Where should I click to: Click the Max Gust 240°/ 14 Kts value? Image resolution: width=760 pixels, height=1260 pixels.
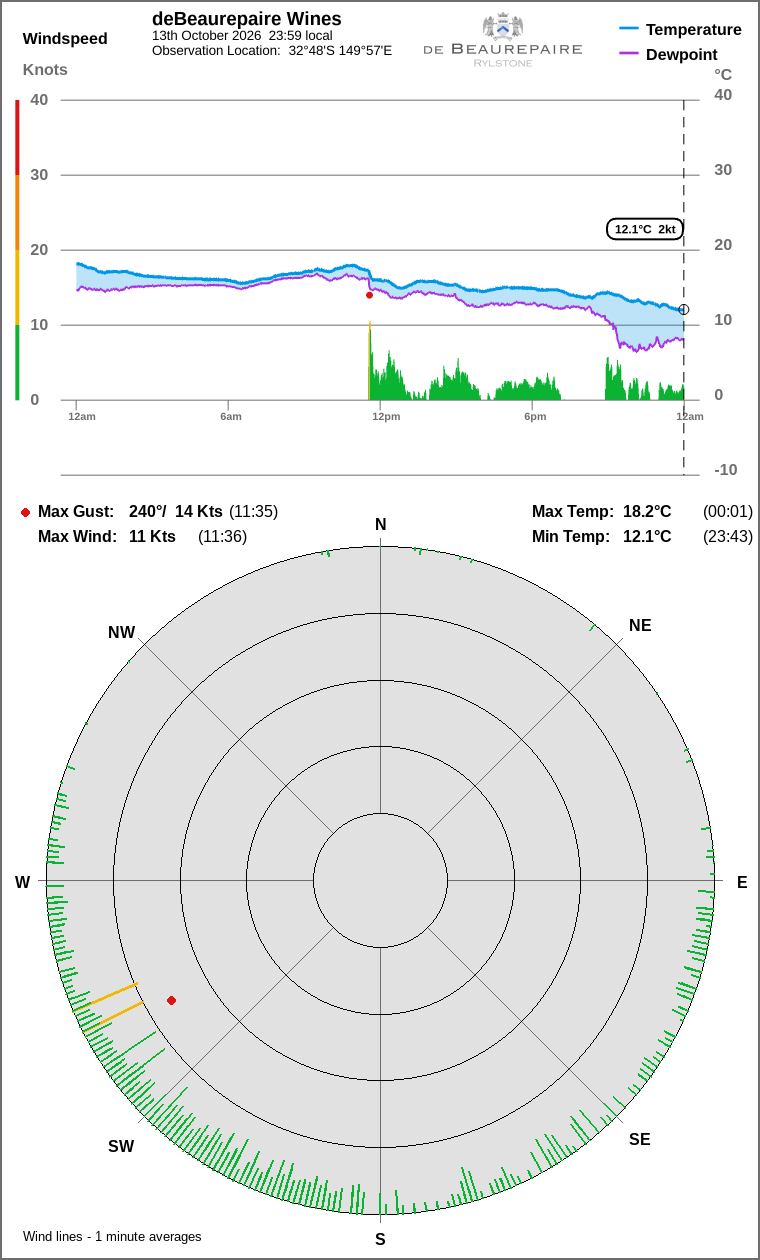pyautogui.click(x=176, y=512)
